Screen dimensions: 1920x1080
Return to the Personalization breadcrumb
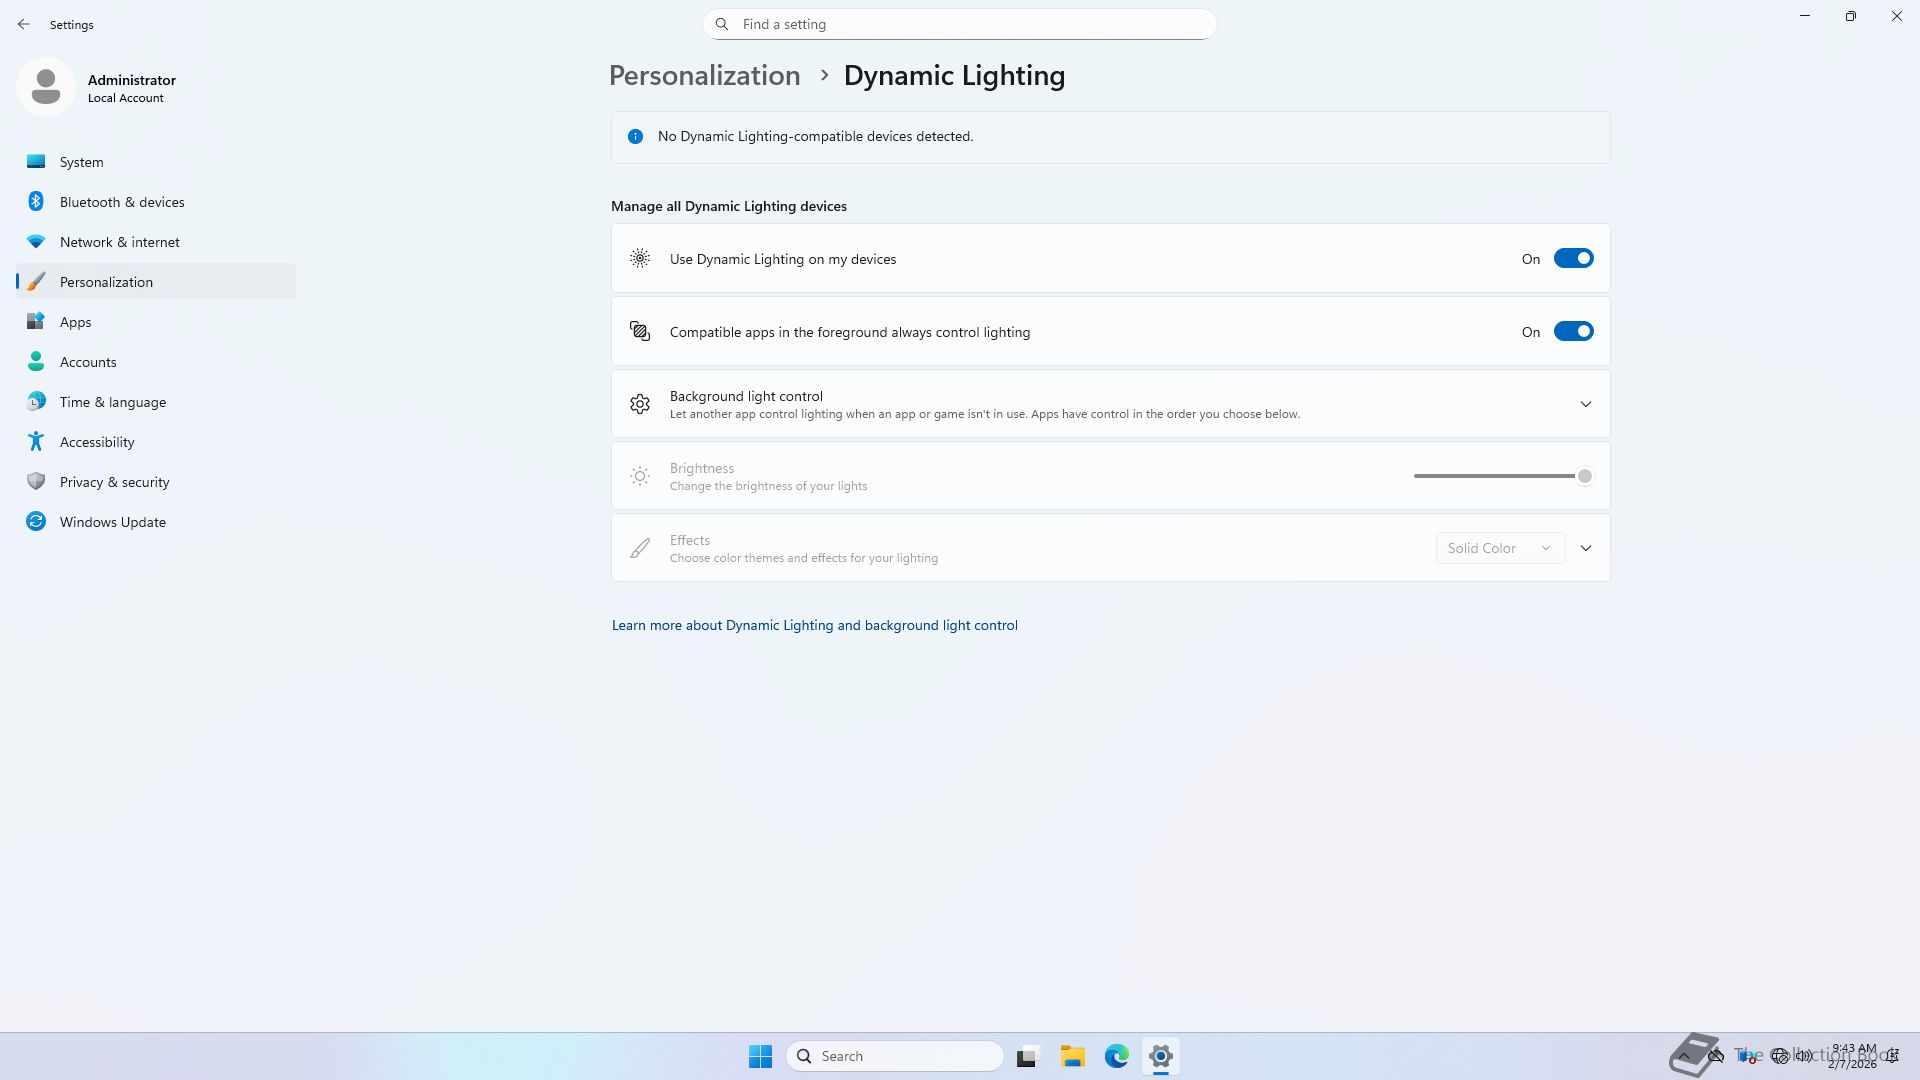(704, 76)
